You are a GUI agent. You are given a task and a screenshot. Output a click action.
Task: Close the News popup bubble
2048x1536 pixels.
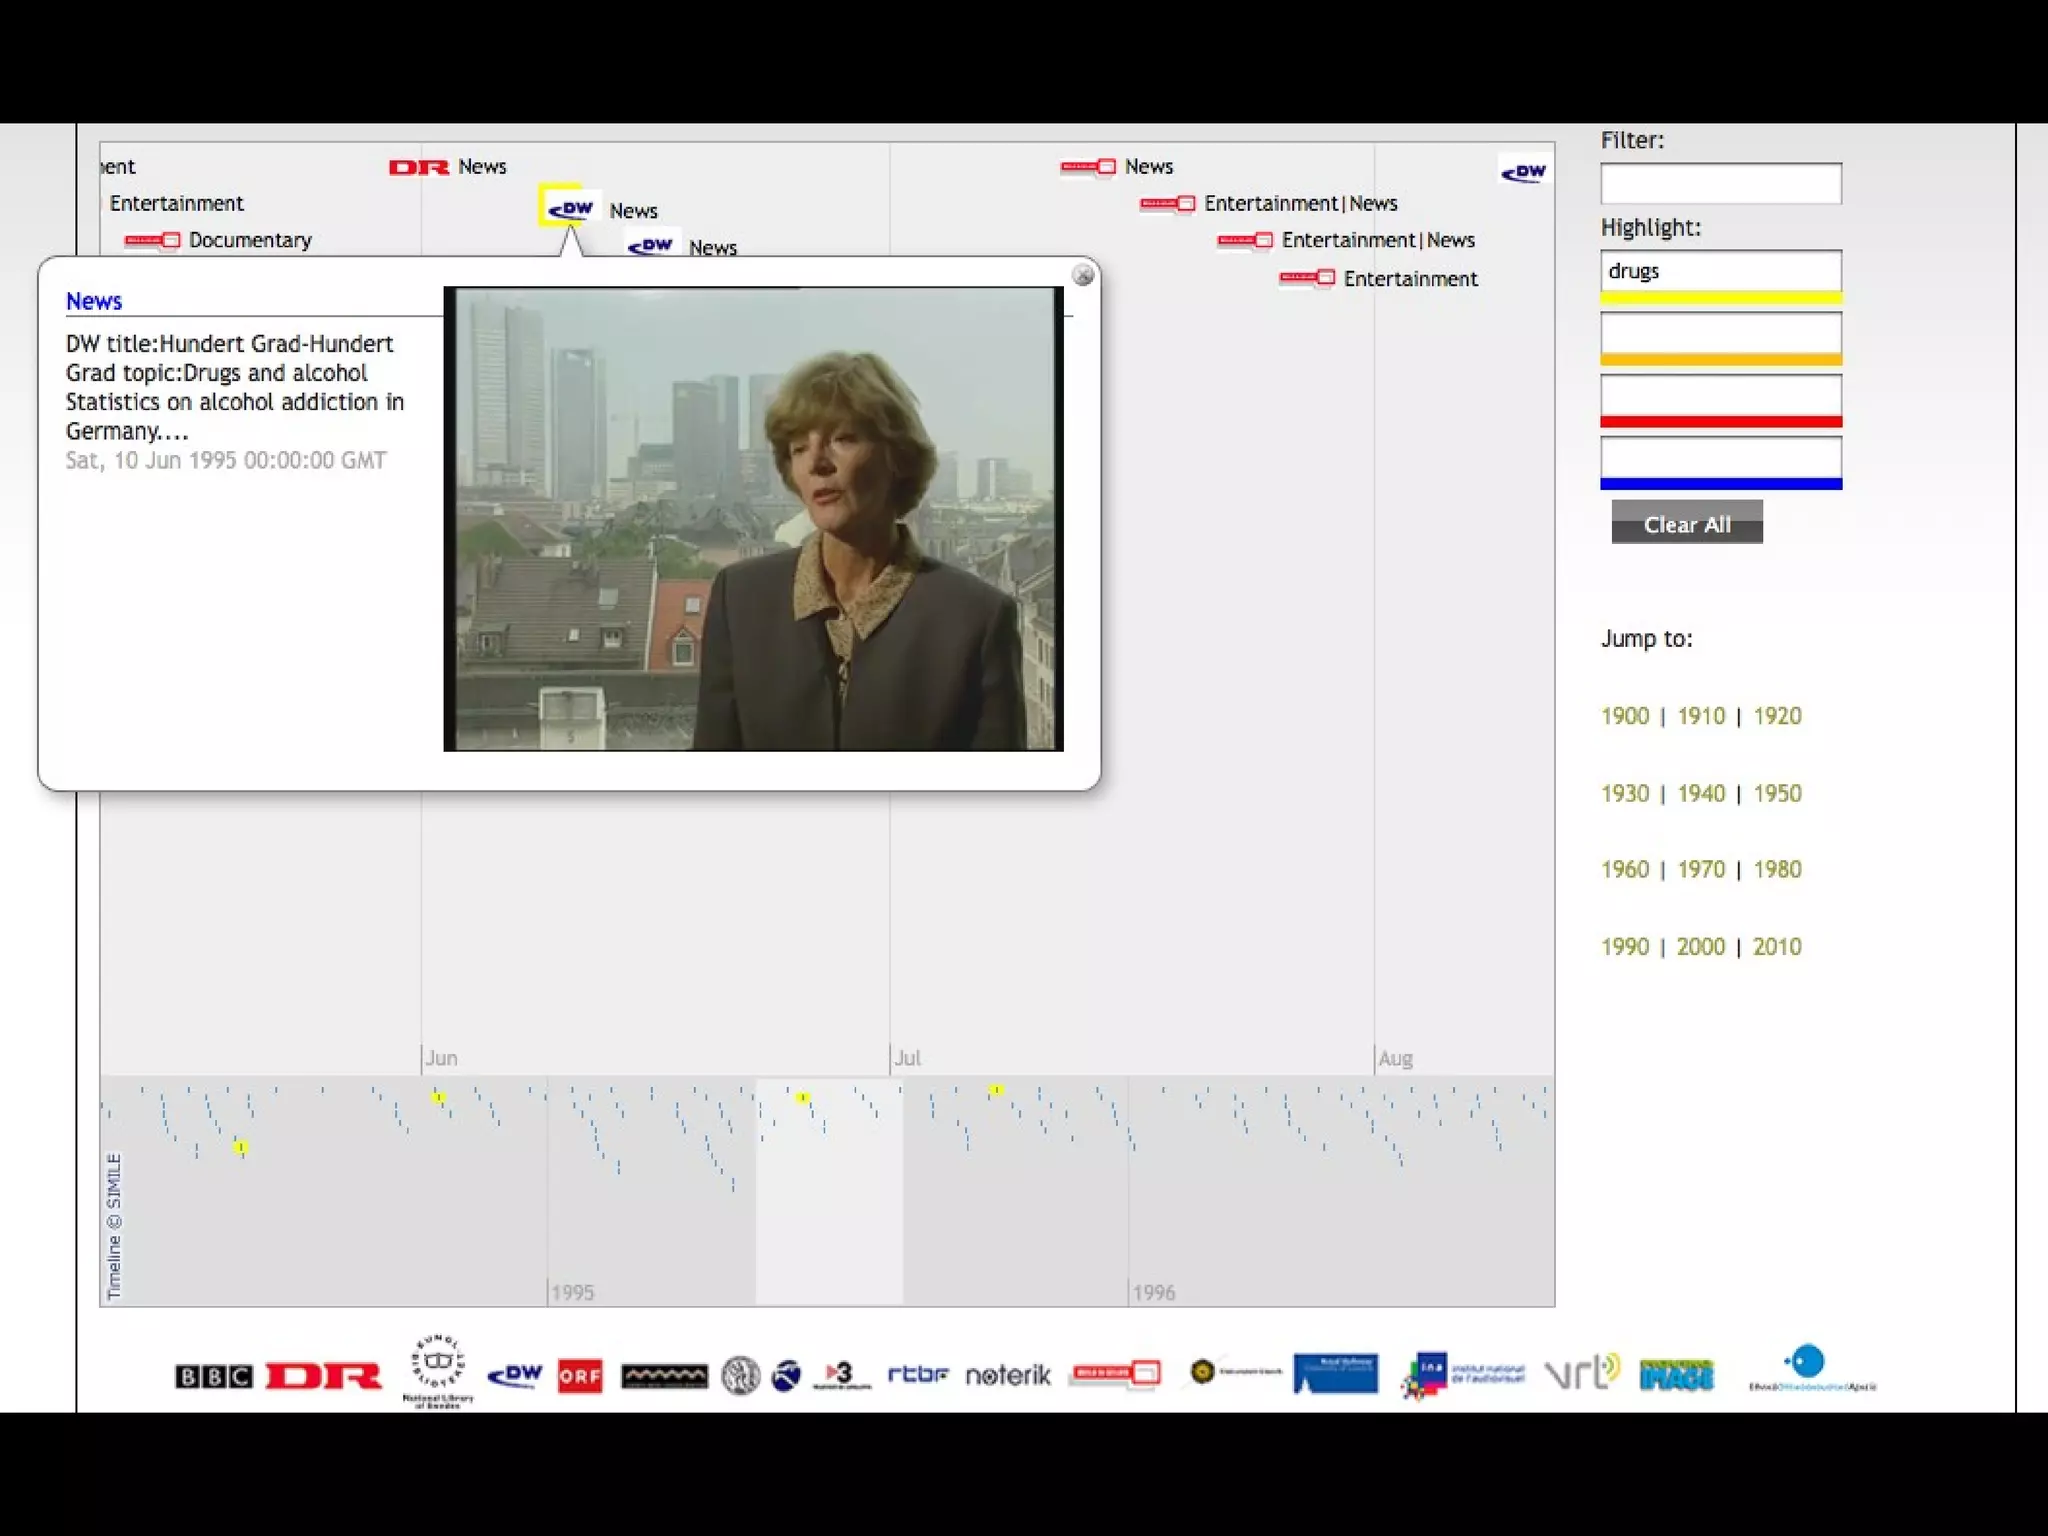tap(1083, 275)
